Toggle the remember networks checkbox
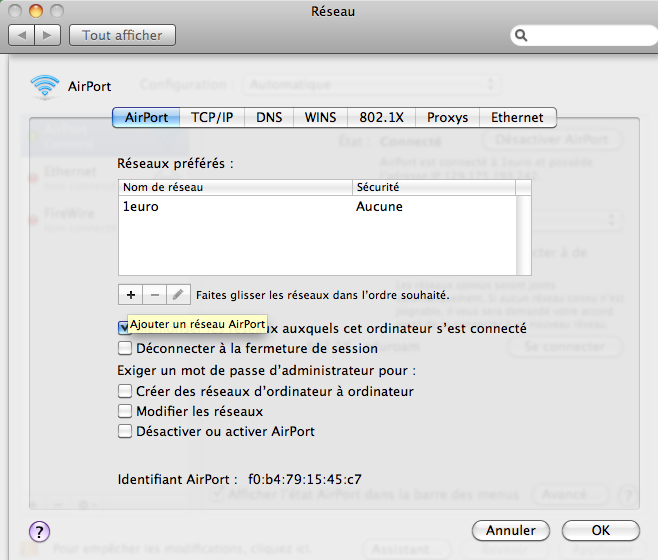658x560 pixels. point(123,328)
